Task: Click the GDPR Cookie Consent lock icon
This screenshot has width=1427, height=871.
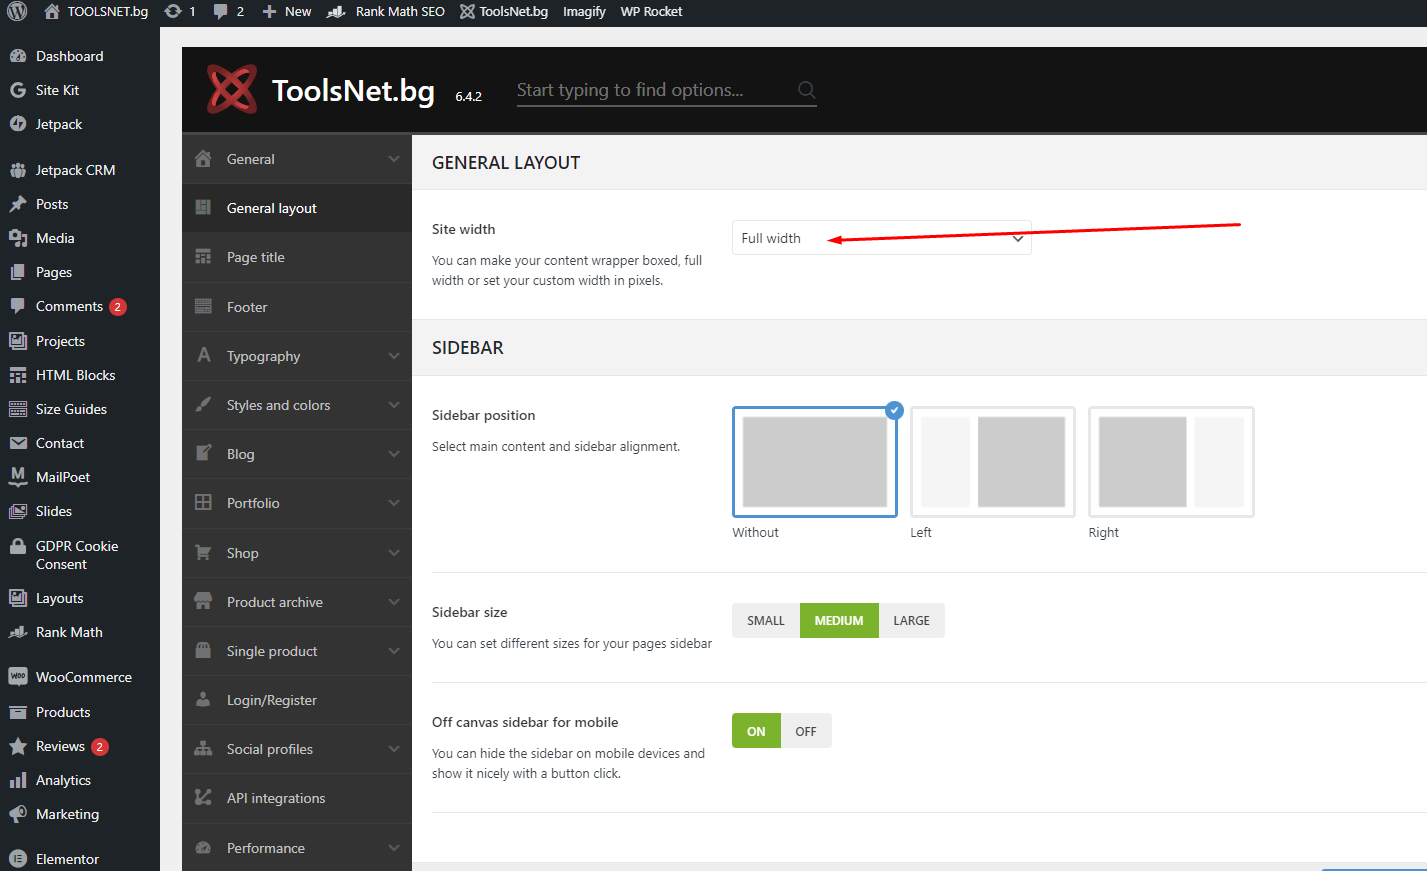Action: tap(18, 546)
